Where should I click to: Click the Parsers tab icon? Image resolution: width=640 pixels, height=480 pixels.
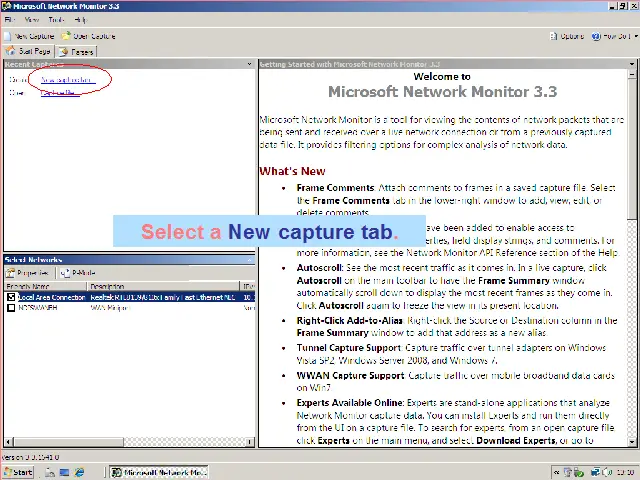(x=63, y=51)
